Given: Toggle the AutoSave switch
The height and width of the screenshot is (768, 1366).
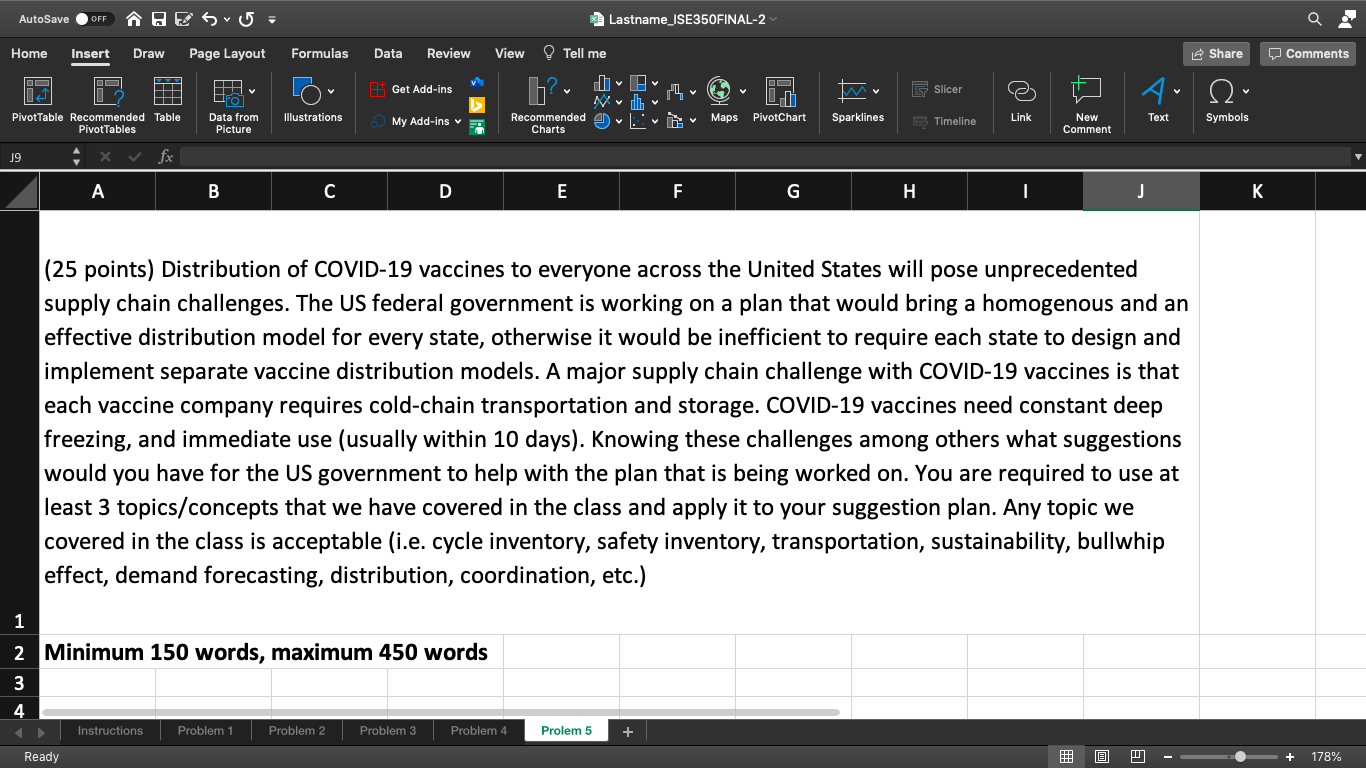Looking at the screenshot, I should [95, 19].
